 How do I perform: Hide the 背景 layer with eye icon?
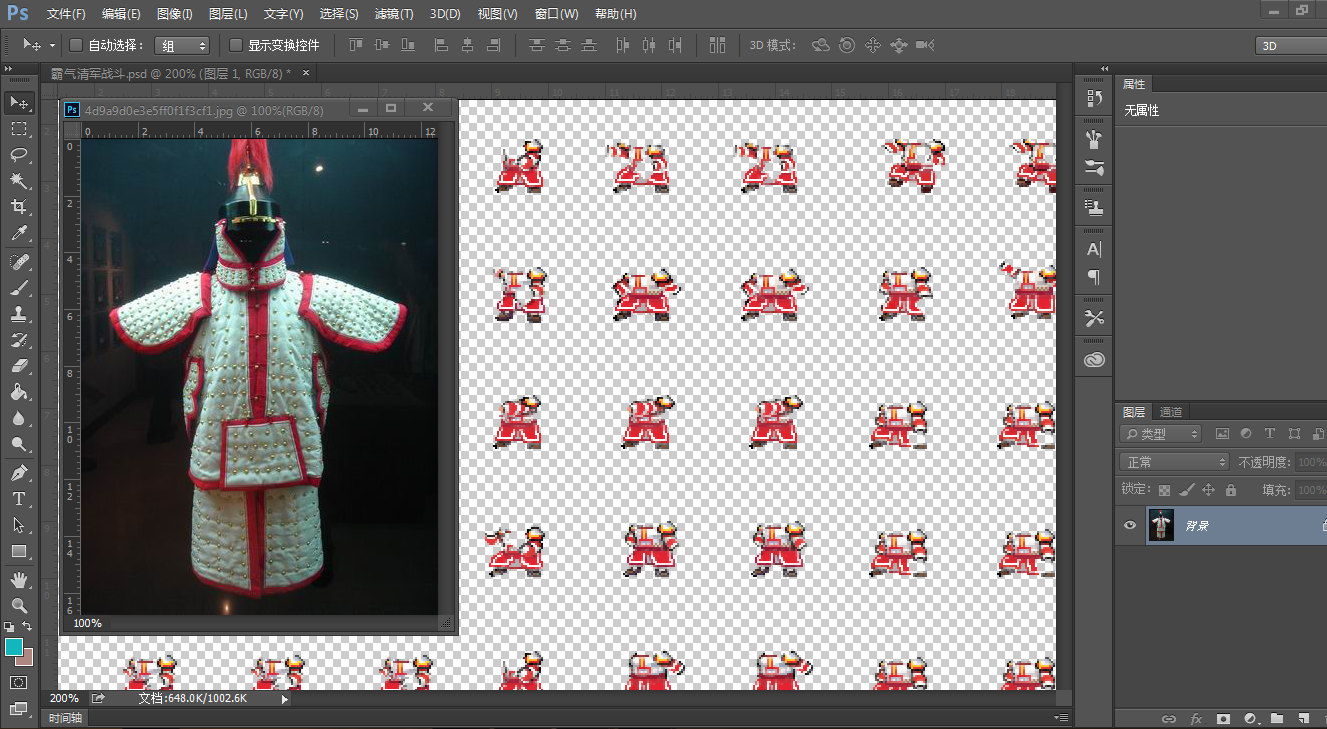click(1130, 525)
